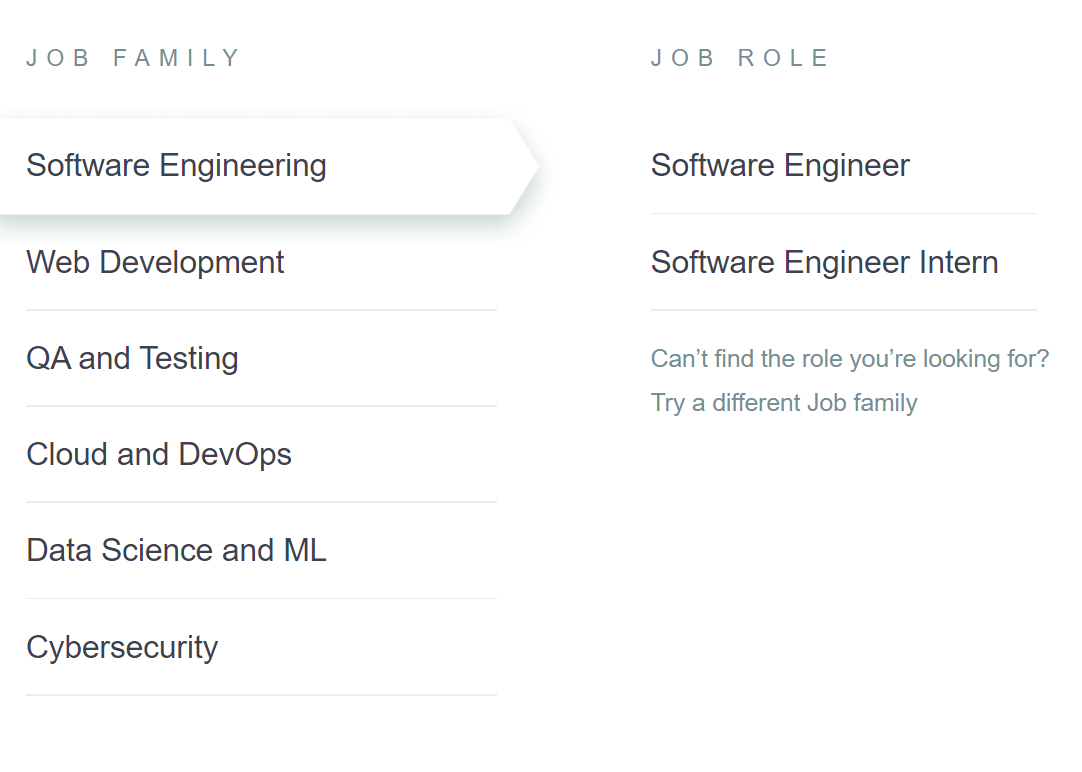This screenshot has width=1082, height=772.
Task: Pick Data Science and ML family
Action: 176,551
